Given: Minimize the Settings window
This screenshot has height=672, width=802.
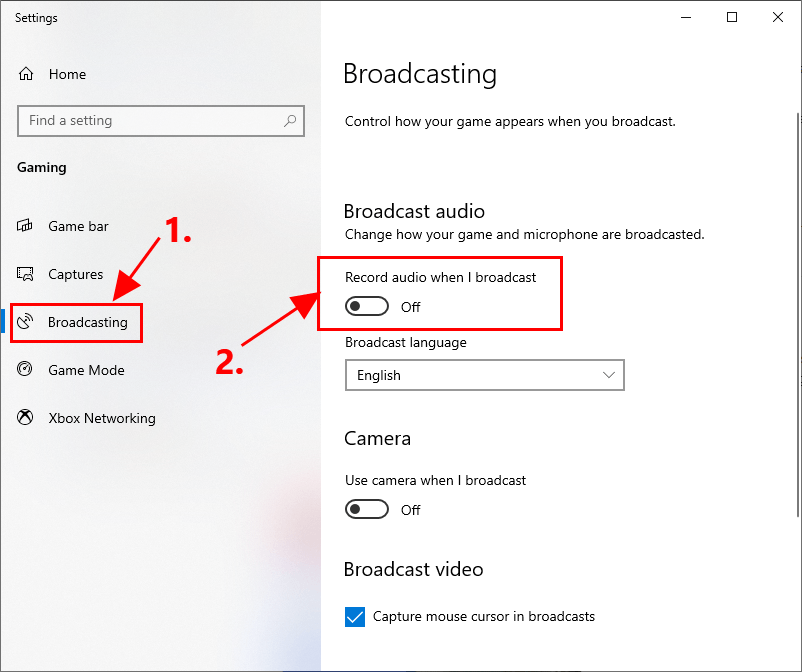Looking at the screenshot, I should point(686,17).
